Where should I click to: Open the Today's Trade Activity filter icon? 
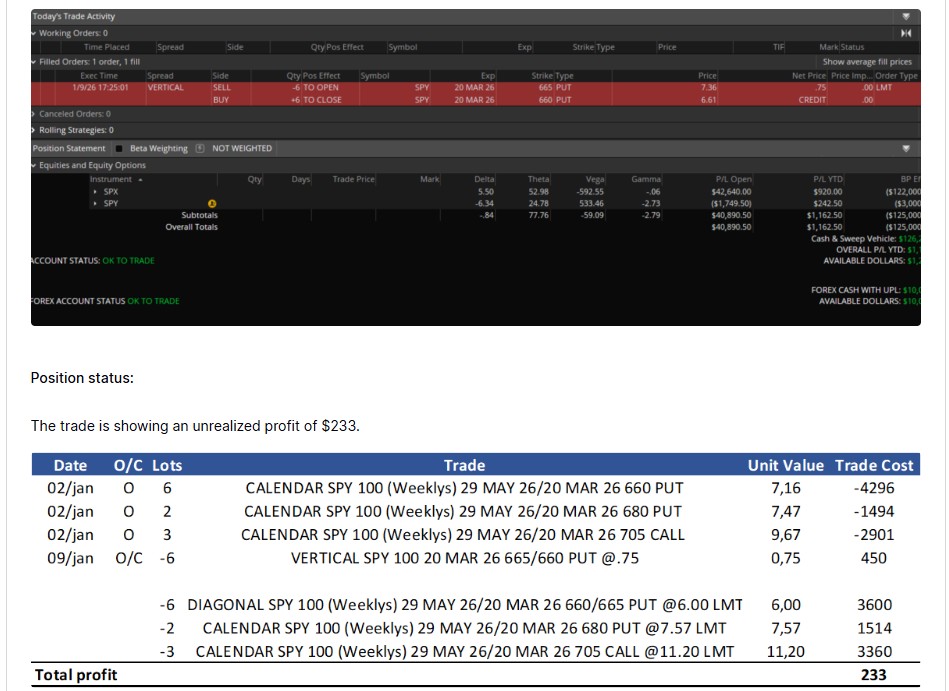point(906,15)
